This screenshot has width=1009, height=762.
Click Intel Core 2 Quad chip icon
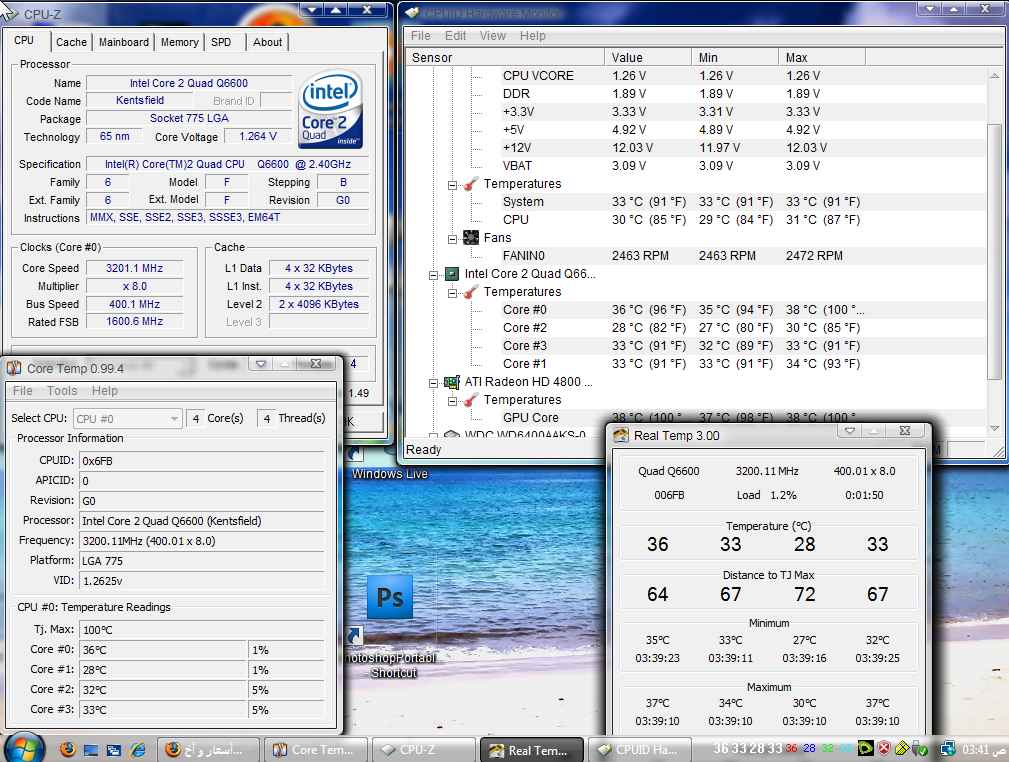(452, 274)
